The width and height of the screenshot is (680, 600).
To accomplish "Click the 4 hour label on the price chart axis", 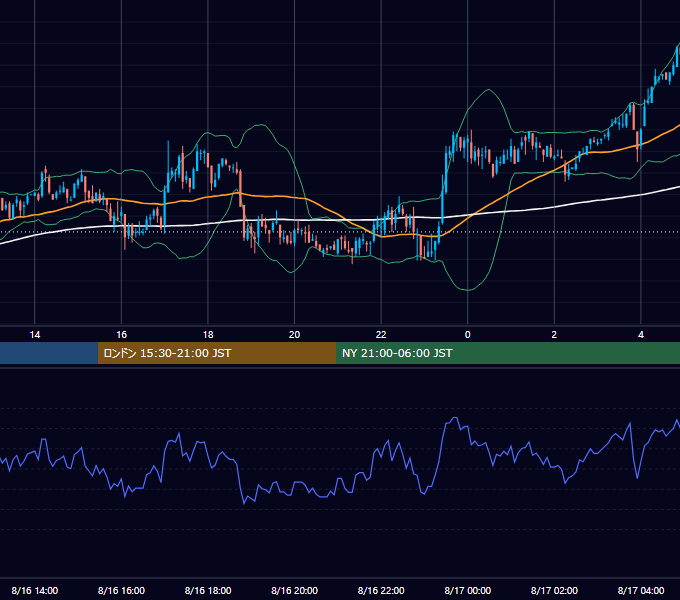I will [x=641, y=335].
